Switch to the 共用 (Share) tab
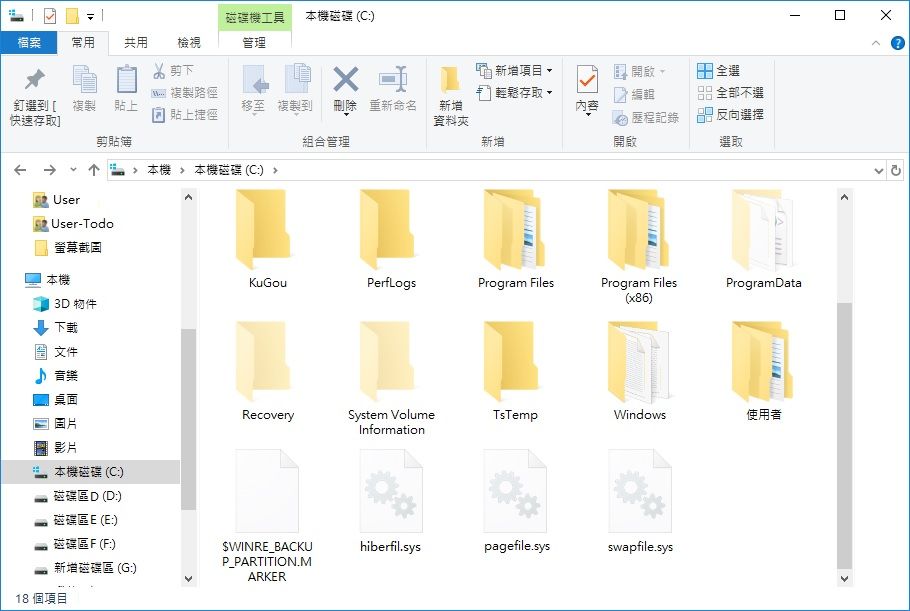Image resolution: width=910 pixels, height=611 pixels. [x=136, y=42]
